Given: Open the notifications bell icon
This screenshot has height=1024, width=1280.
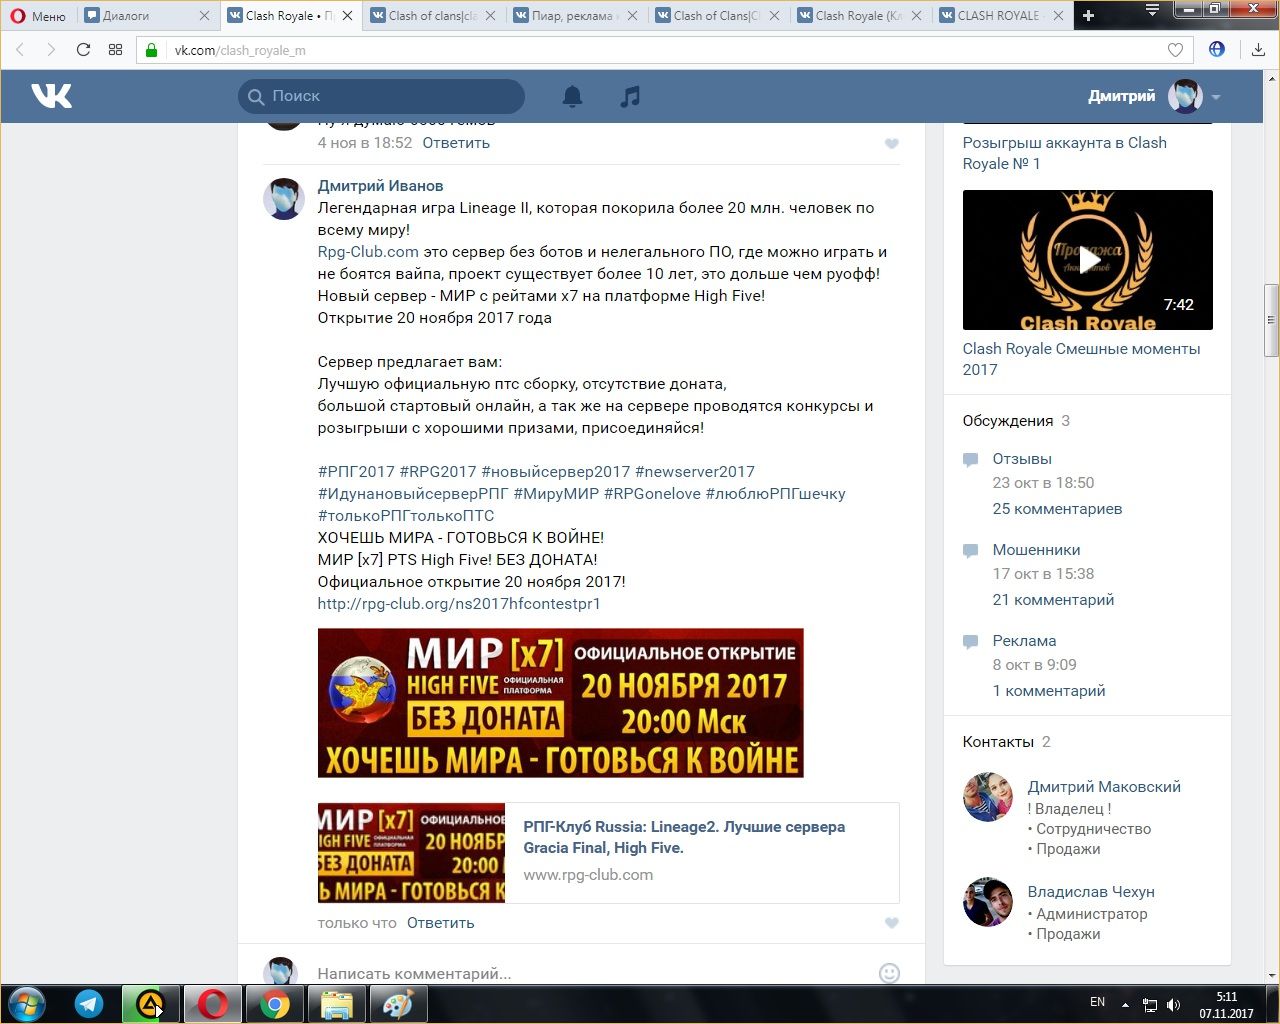Looking at the screenshot, I should click(x=572, y=96).
